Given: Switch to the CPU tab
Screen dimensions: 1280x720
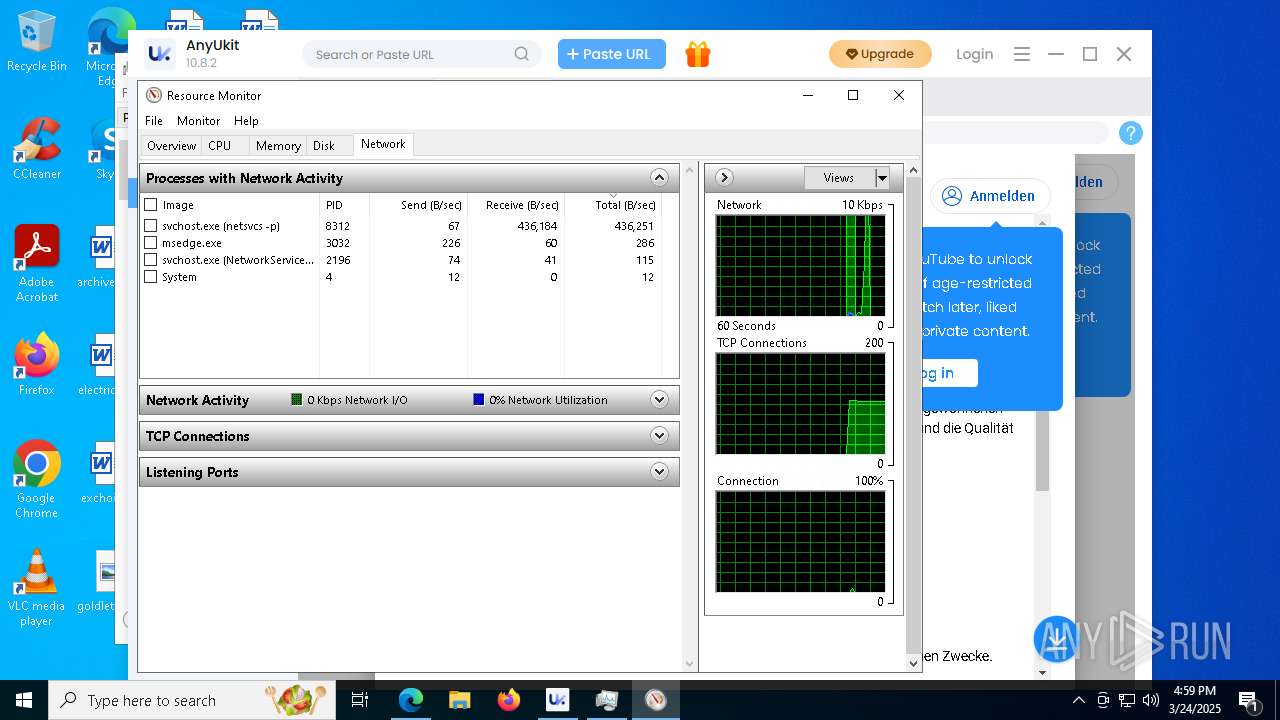Looking at the screenshot, I should [220, 146].
